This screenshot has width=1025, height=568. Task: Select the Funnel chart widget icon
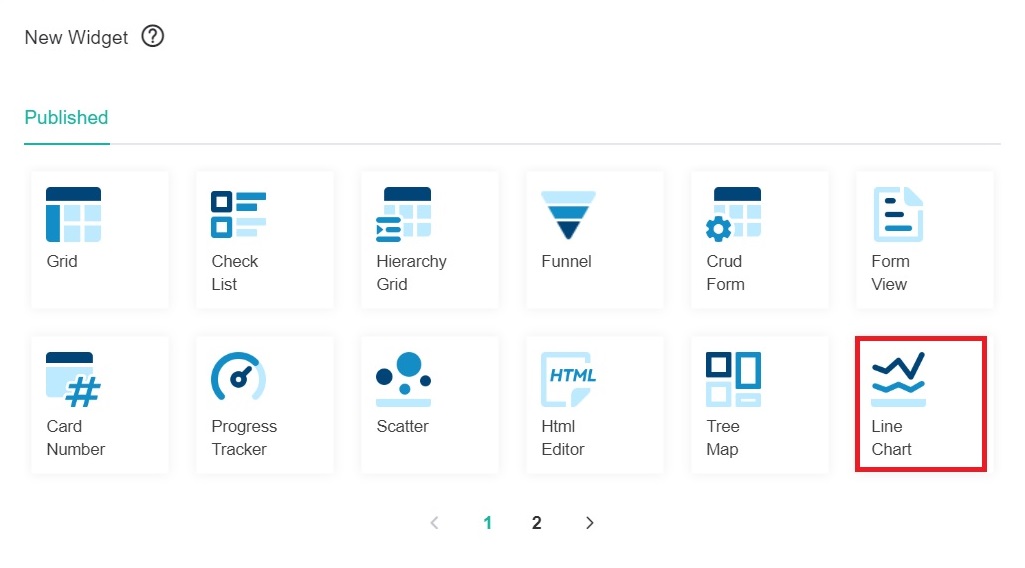pos(568,215)
